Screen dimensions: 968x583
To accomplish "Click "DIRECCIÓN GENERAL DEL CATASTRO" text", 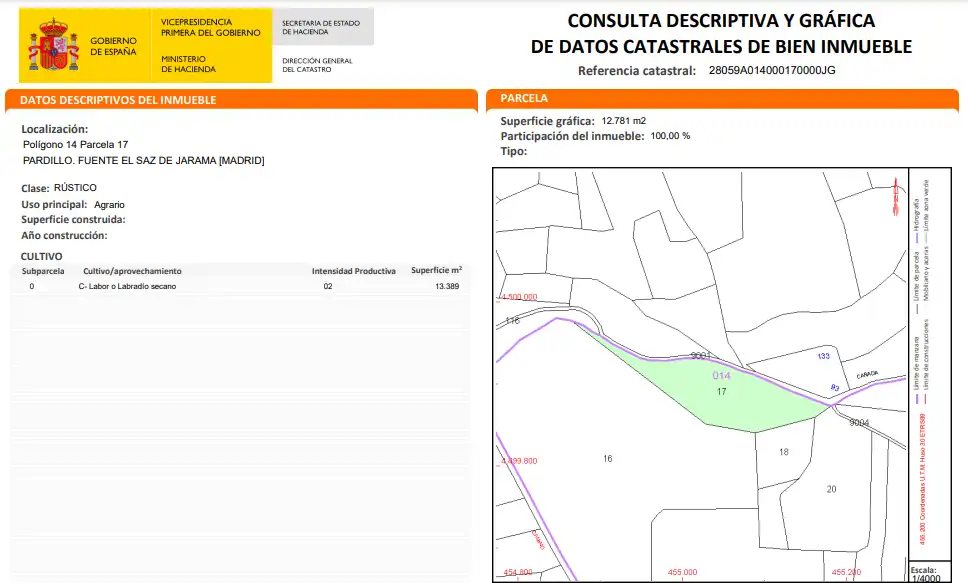I will click(317, 65).
